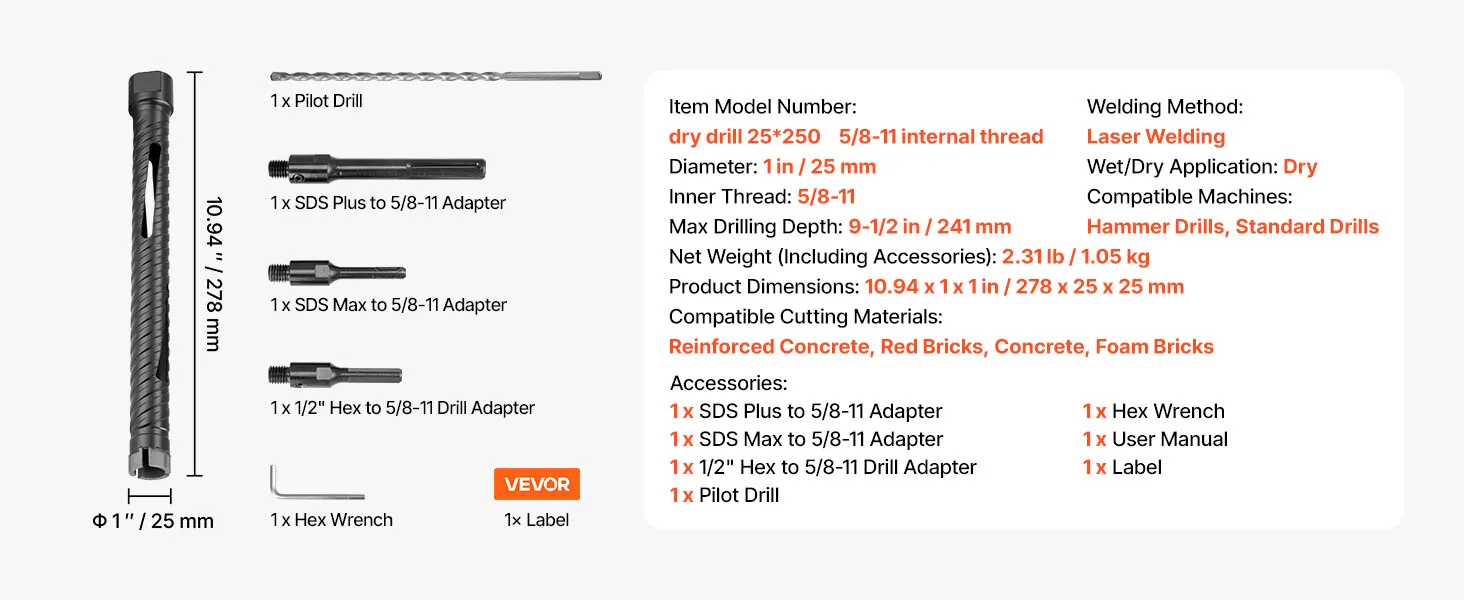
Task: Click the orange VEVOR label logo
Action: pyautogui.click(x=537, y=484)
